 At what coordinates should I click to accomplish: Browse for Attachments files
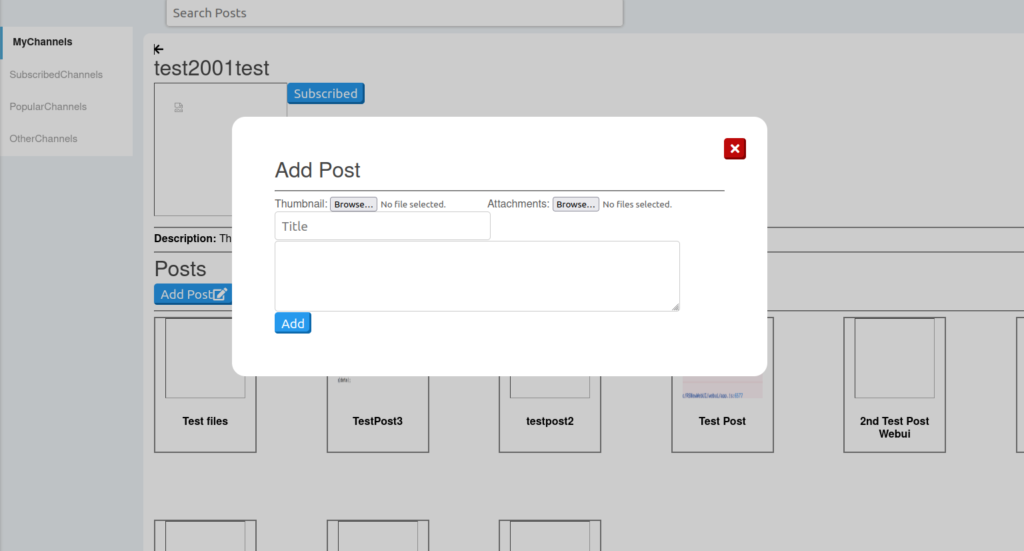coord(575,204)
